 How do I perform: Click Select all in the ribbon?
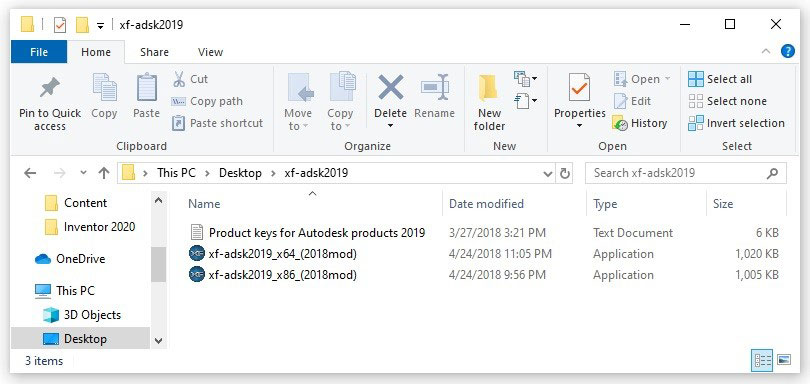click(720, 79)
